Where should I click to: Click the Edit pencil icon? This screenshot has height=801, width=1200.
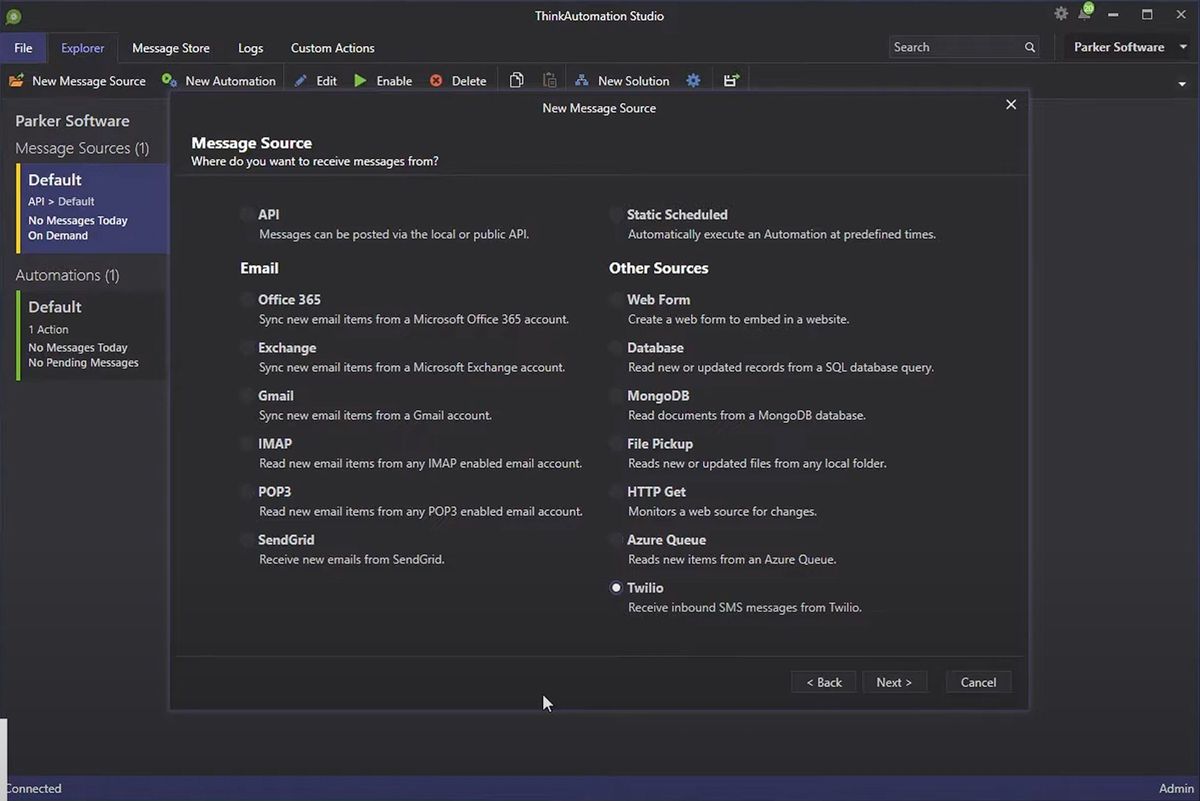click(301, 81)
